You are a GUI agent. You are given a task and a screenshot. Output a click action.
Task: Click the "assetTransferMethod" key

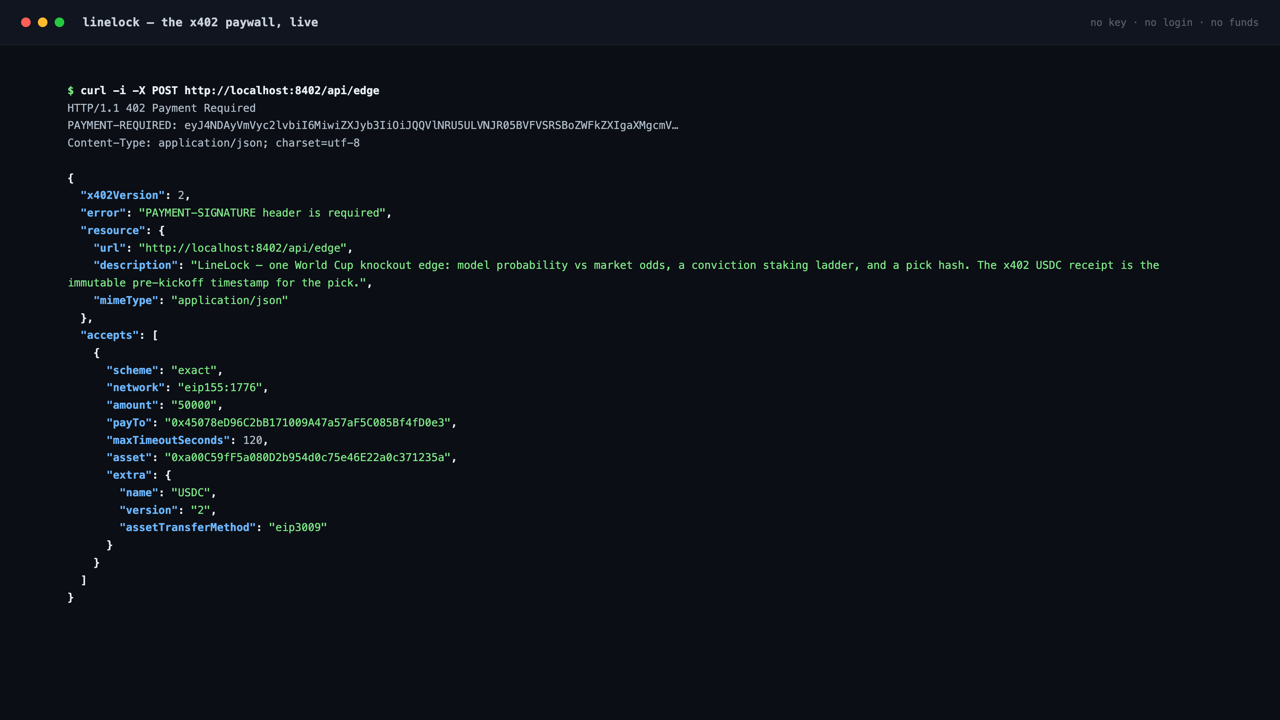(187, 528)
